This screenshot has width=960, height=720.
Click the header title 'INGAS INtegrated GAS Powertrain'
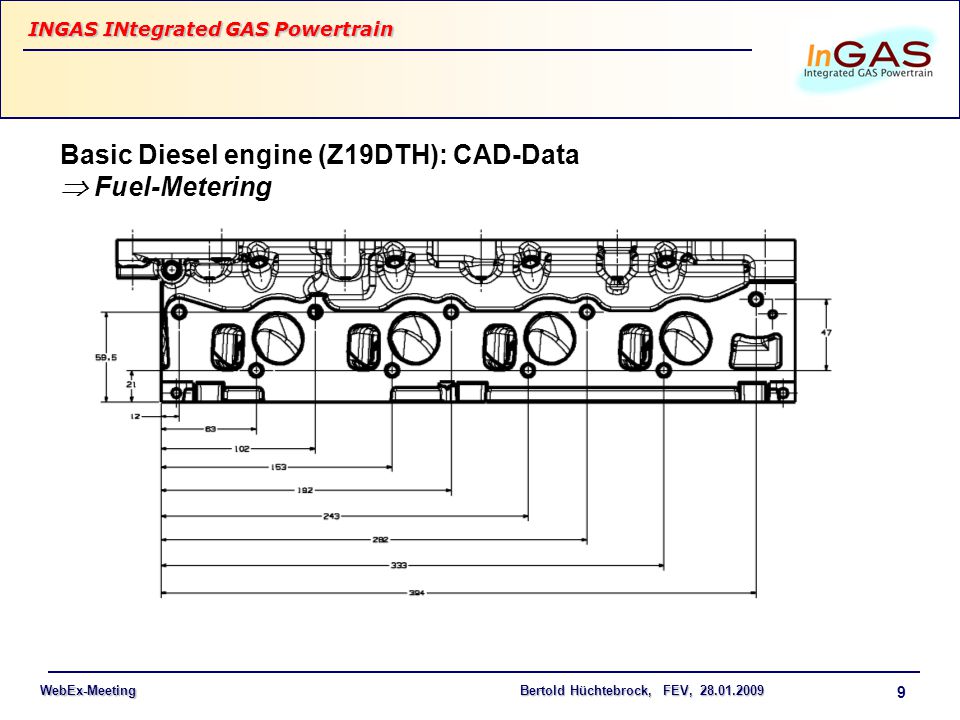point(211,29)
